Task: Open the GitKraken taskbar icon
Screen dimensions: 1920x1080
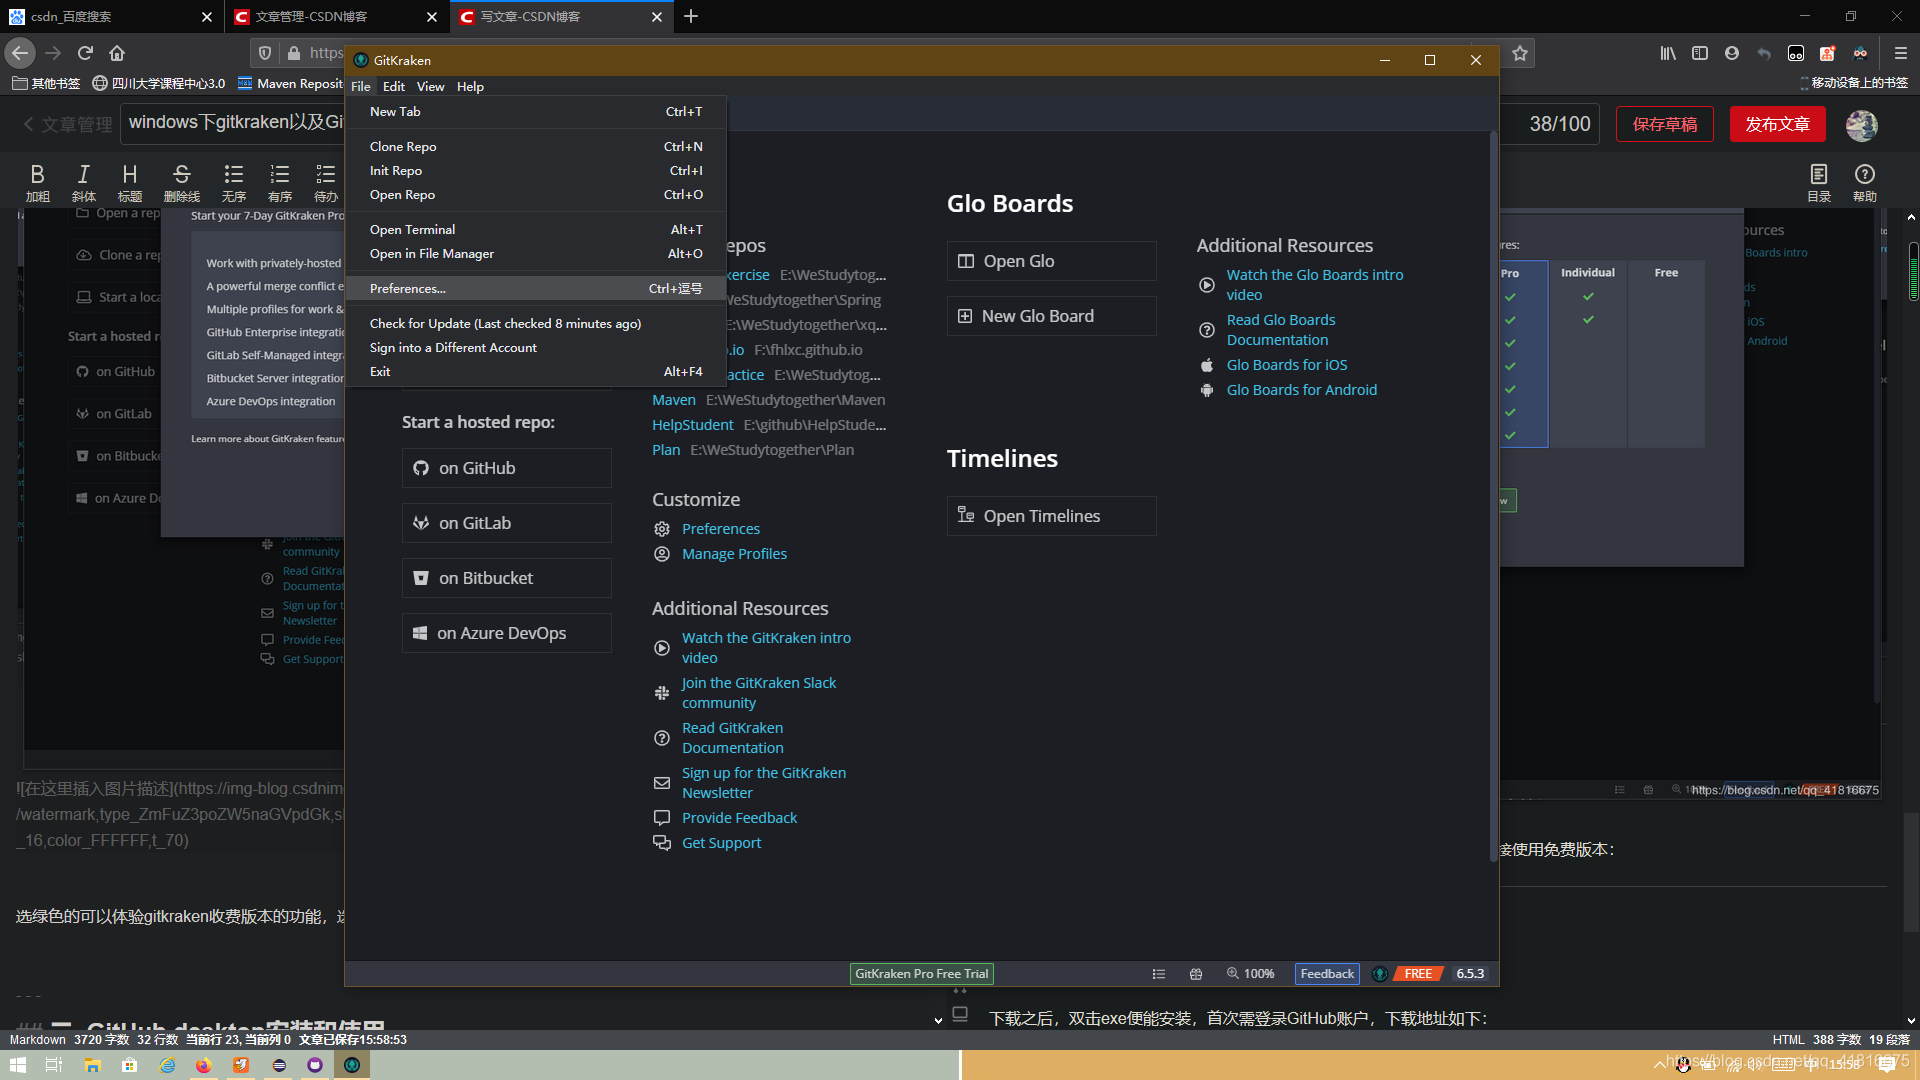Action: (352, 1065)
